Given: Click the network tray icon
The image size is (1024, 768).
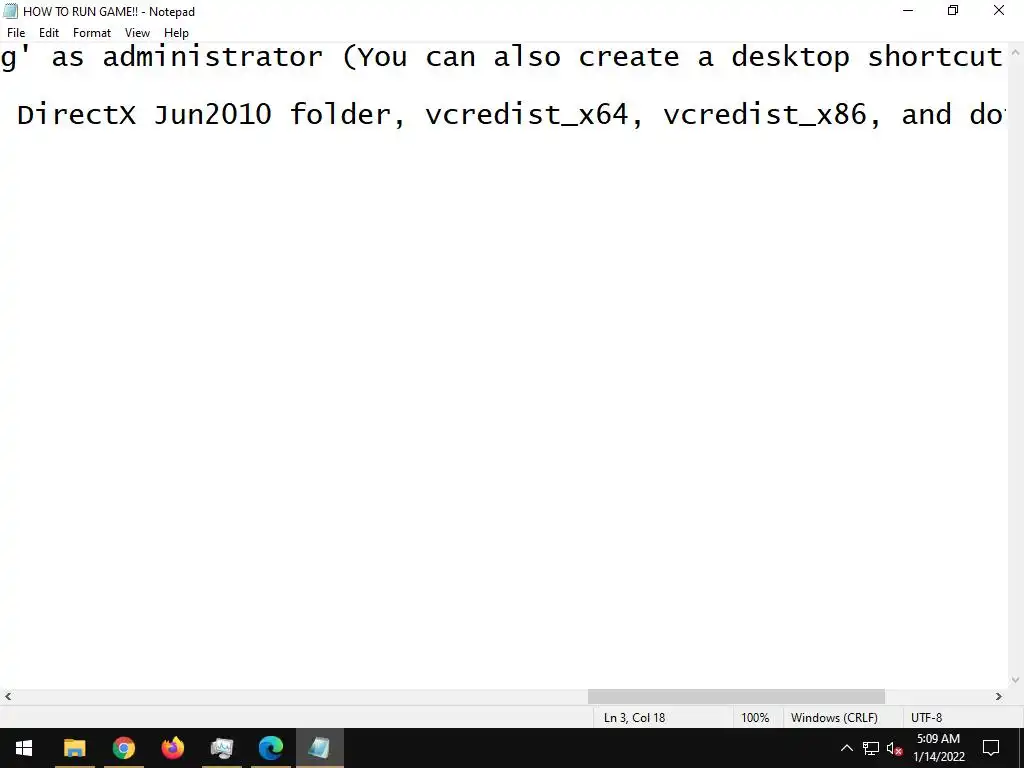Looking at the screenshot, I should [871, 748].
